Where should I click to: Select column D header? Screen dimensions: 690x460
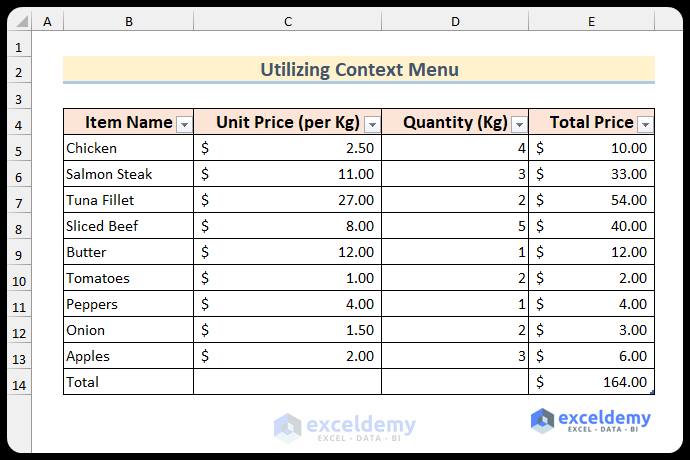[455, 21]
